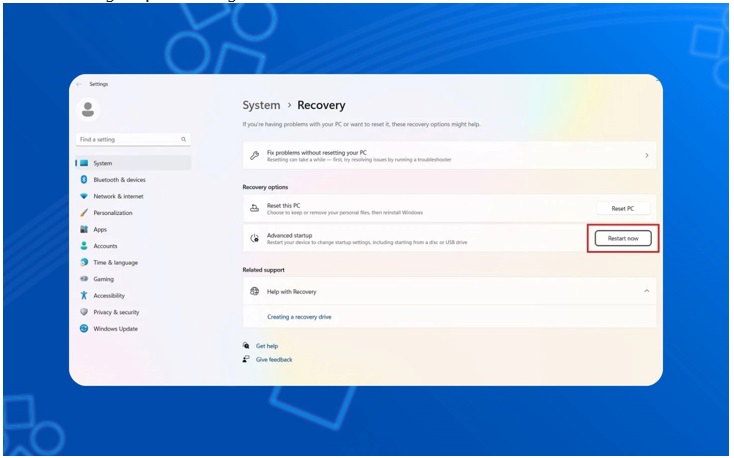
Task: Click the Time & language icon
Action: pyautogui.click(x=84, y=262)
